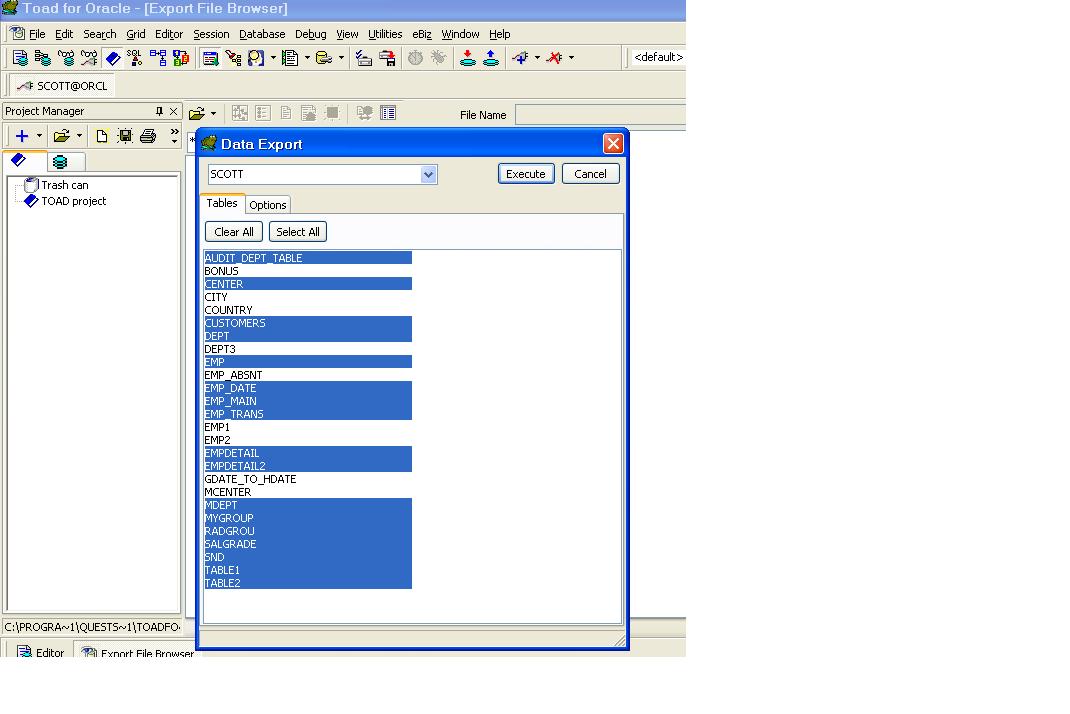Open the SCOTT schema dropdown
The height and width of the screenshot is (714, 1070).
click(428, 174)
